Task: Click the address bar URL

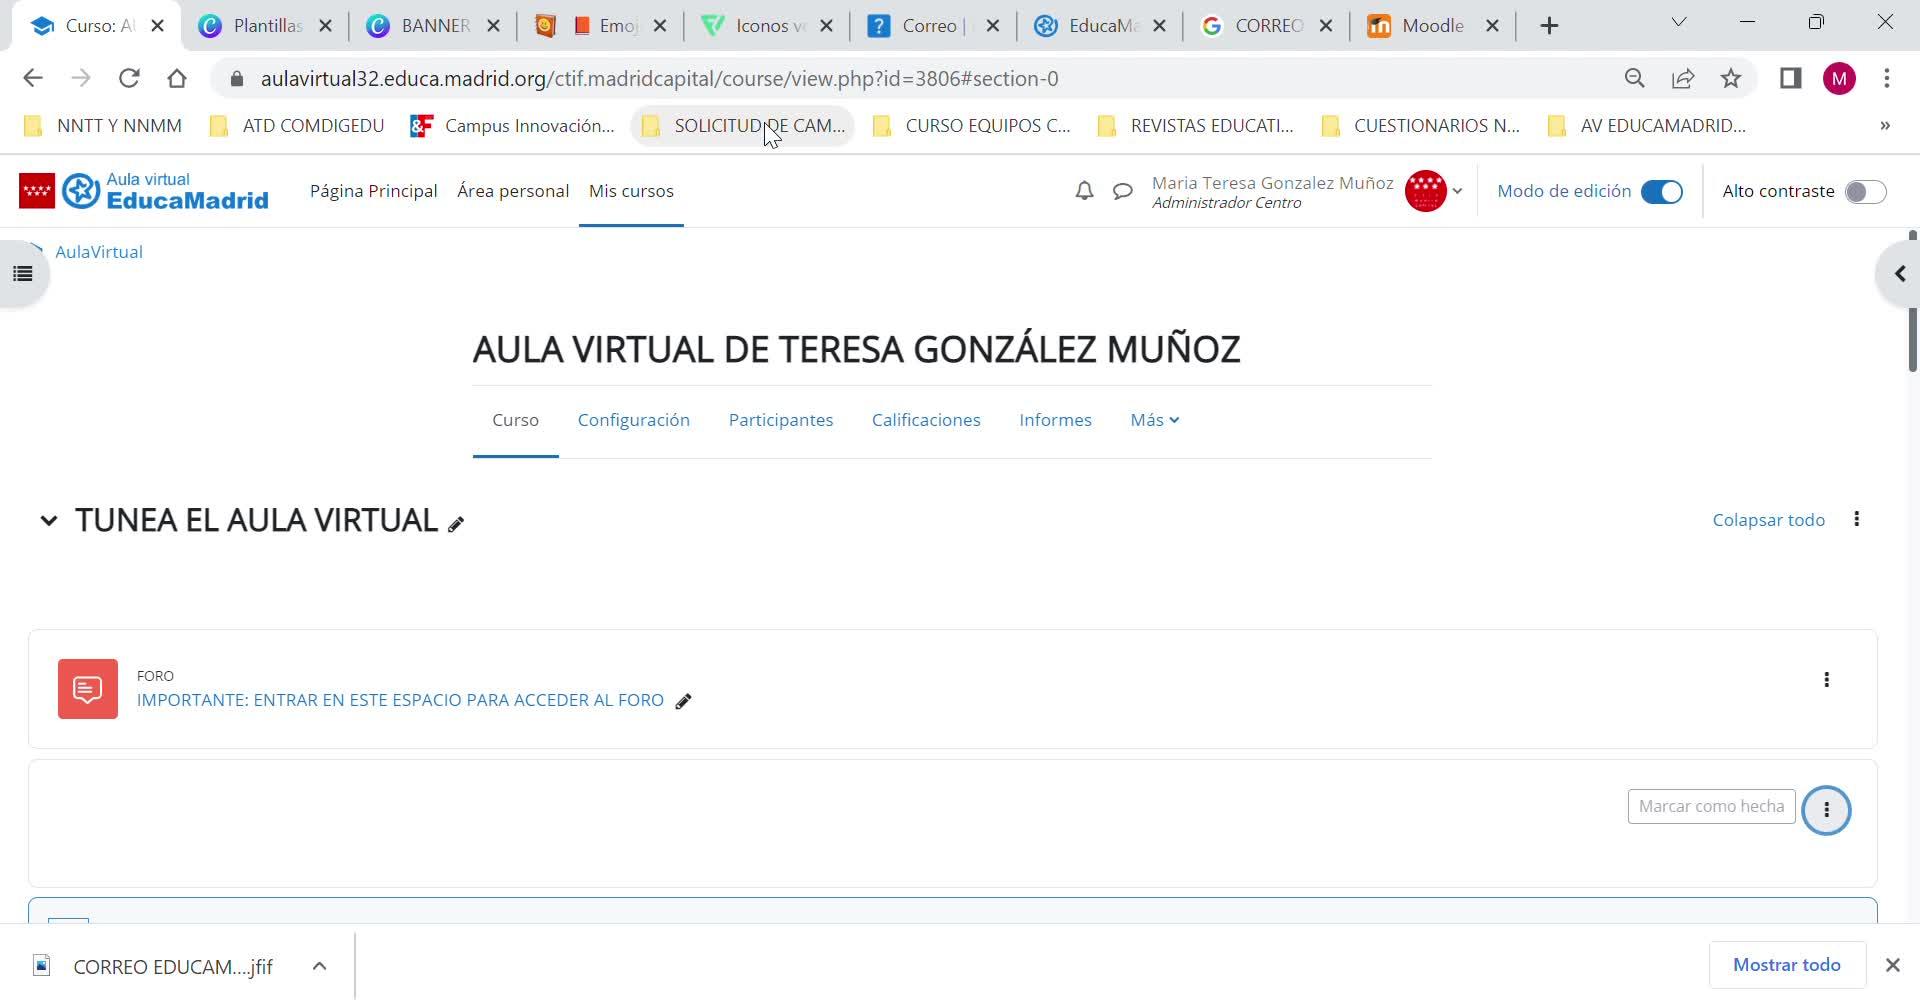Action: click(659, 78)
